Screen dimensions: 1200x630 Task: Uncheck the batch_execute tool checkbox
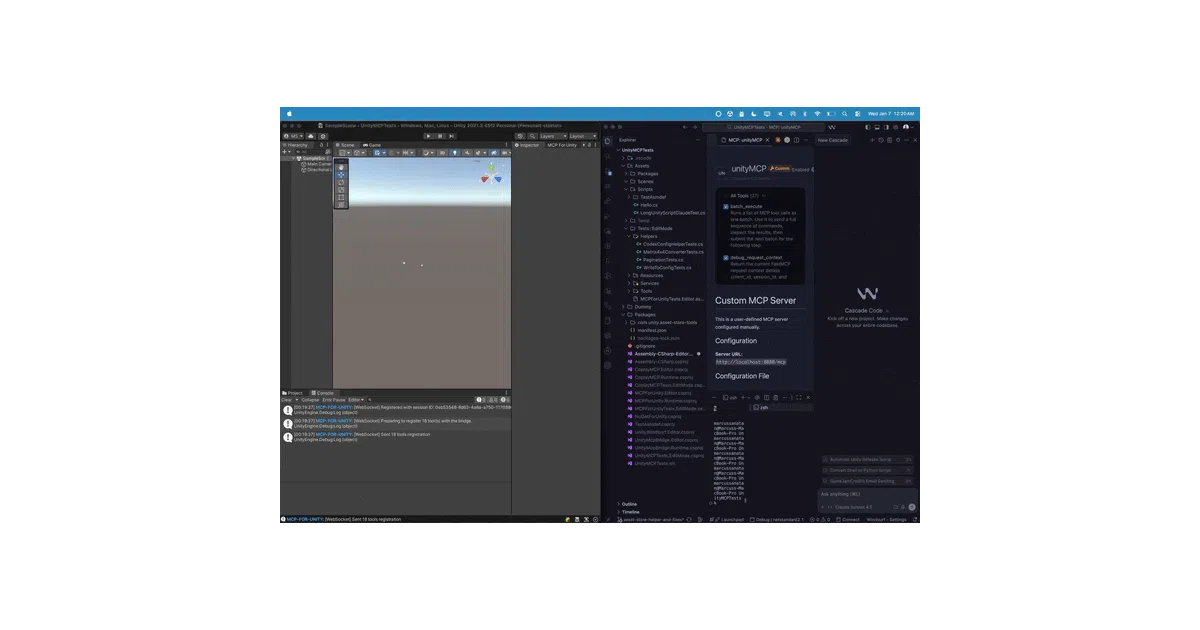coord(726,207)
